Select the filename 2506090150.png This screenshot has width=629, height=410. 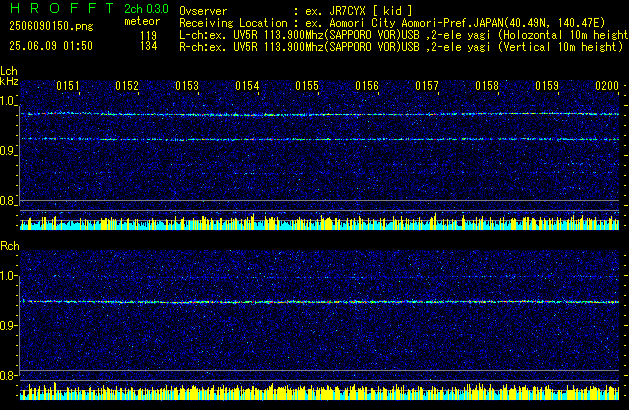pos(51,26)
